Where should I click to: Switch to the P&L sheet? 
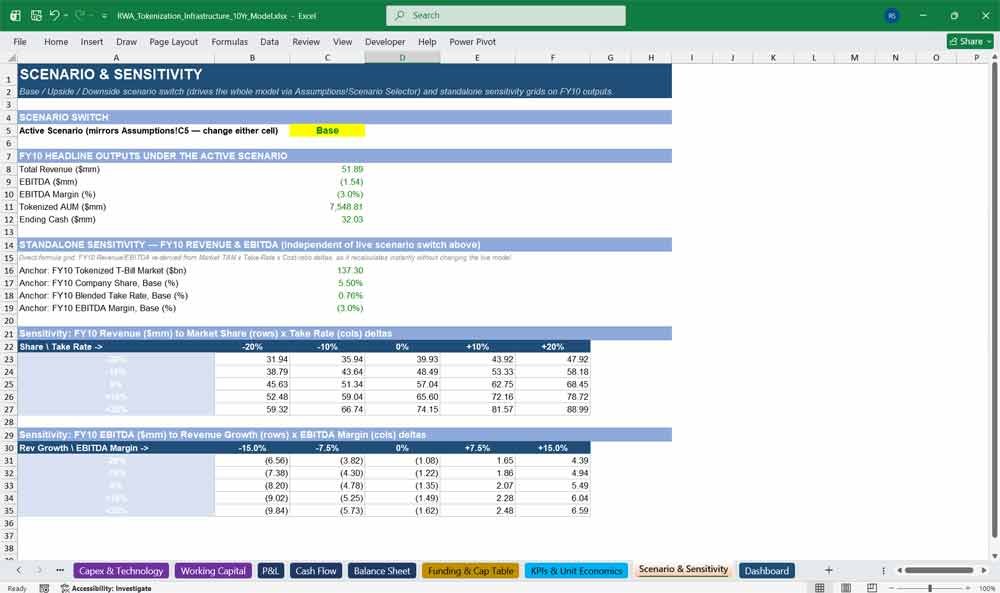coord(270,571)
